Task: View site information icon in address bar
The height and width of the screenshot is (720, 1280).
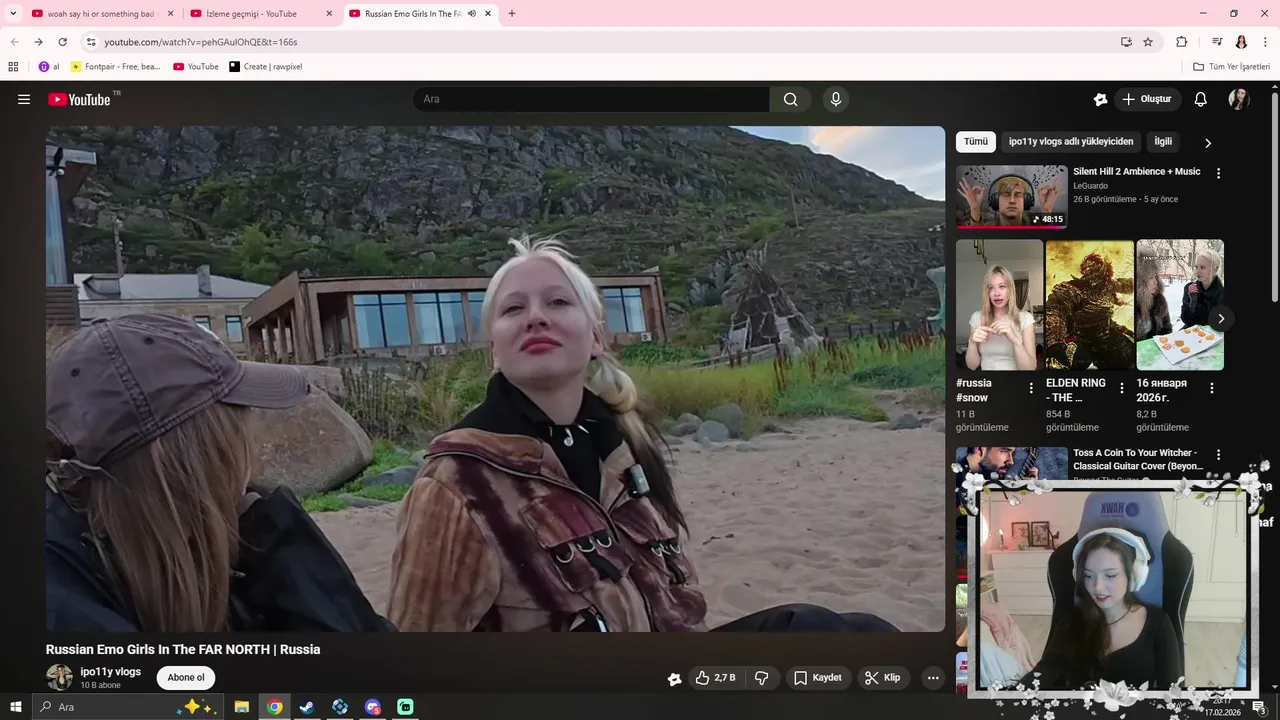Action: pyautogui.click(x=91, y=42)
